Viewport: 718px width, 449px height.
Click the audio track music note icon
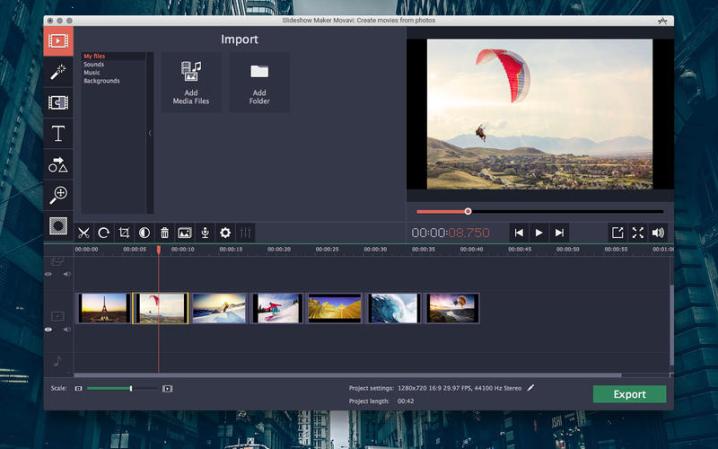point(58,361)
